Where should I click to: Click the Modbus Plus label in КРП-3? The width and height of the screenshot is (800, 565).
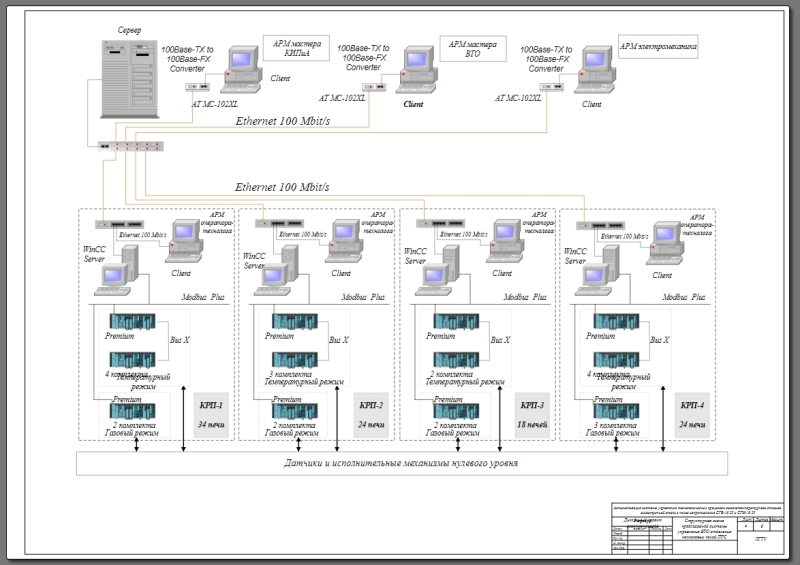tap(525, 297)
